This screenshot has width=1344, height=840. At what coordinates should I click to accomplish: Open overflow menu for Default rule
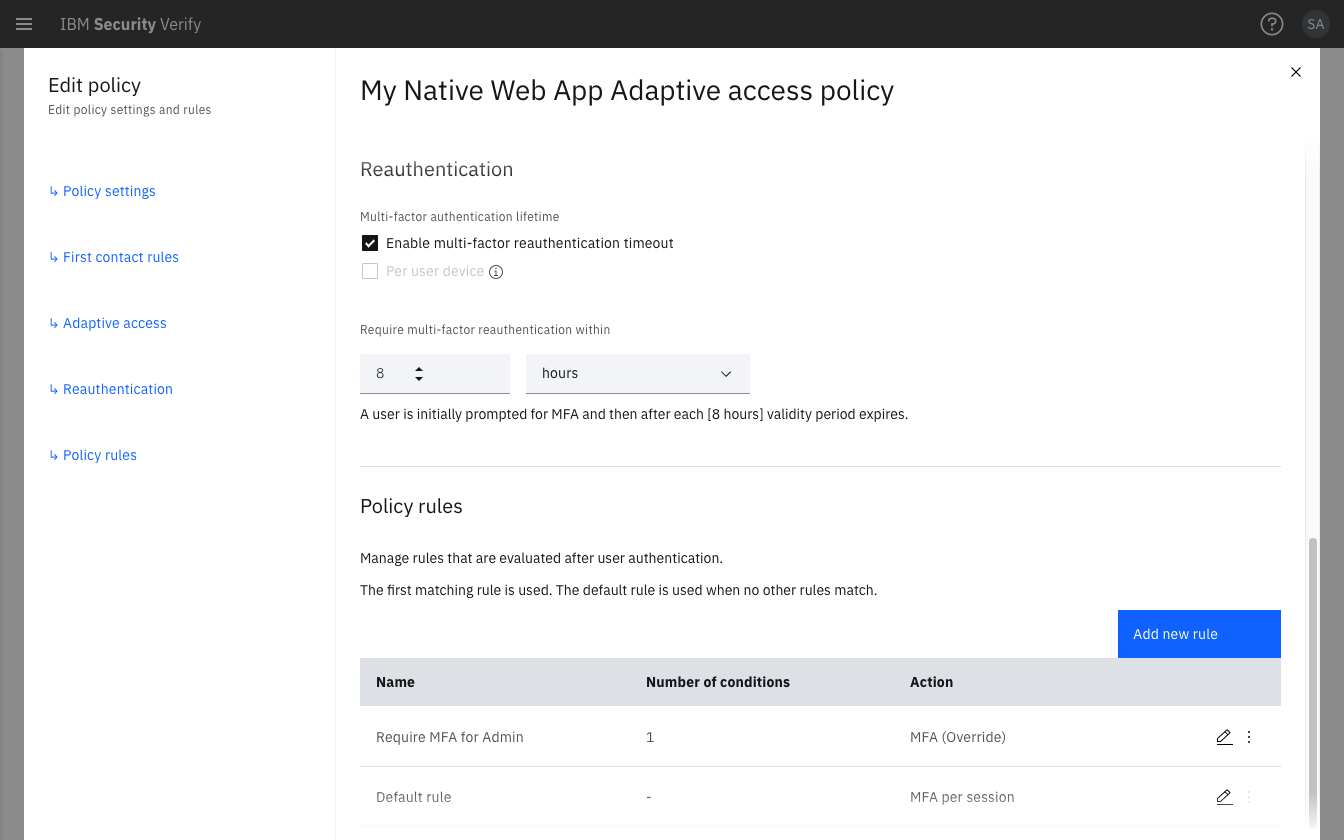1249,797
